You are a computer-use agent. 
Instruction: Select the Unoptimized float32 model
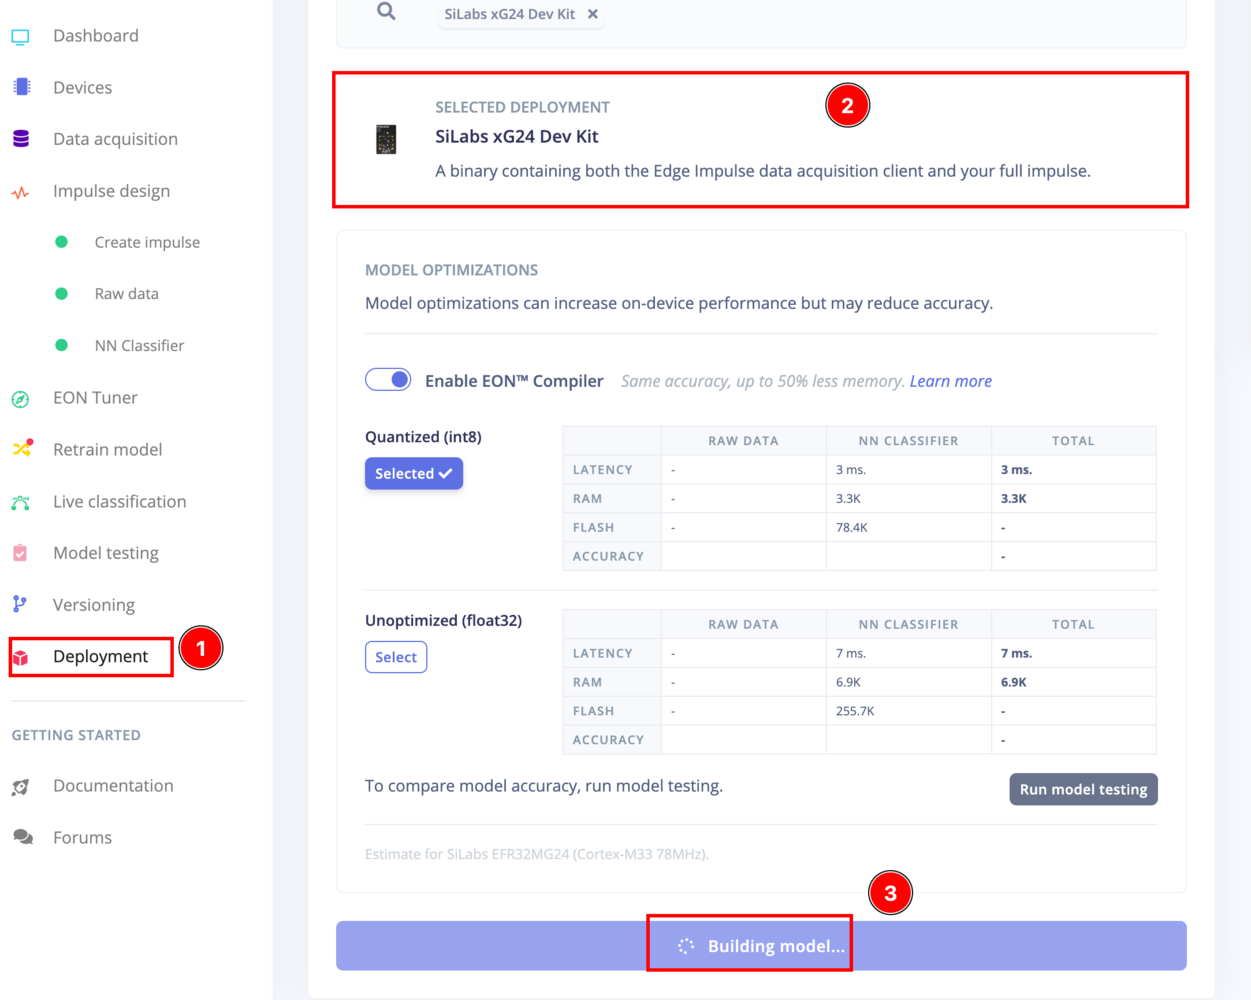(396, 657)
